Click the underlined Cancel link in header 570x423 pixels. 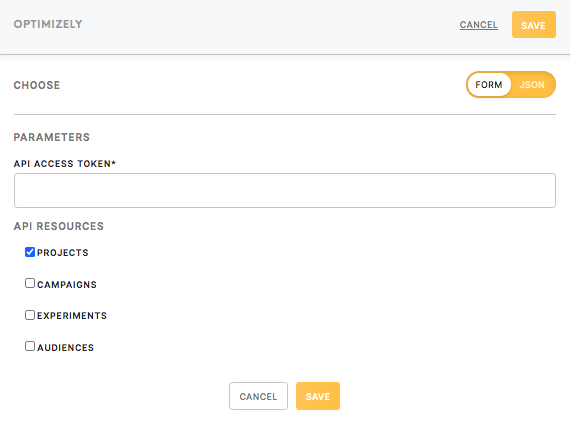pyautogui.click(x=478, y=25)
